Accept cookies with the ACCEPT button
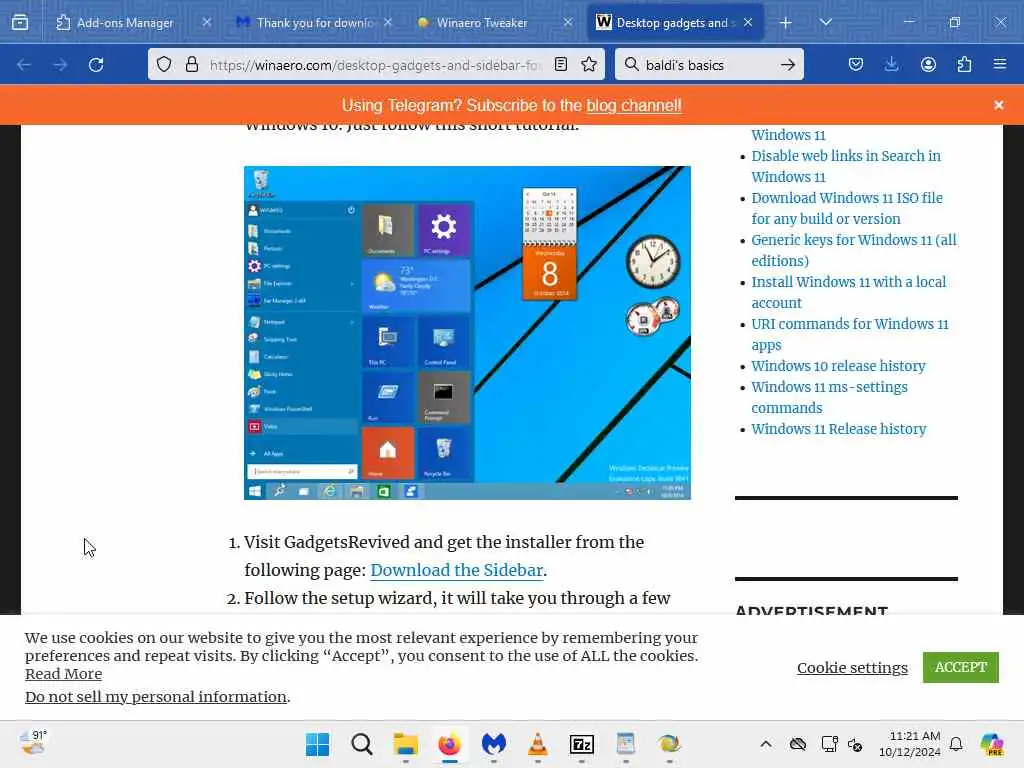This screenshot has width=1024, height=768. click(960, 667)
